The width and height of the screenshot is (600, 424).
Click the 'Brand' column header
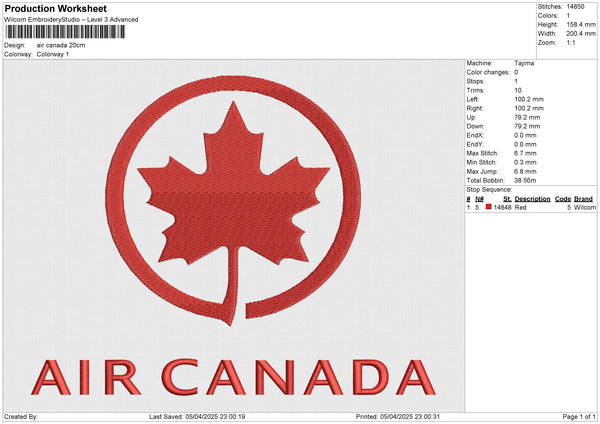click(584, 199)
